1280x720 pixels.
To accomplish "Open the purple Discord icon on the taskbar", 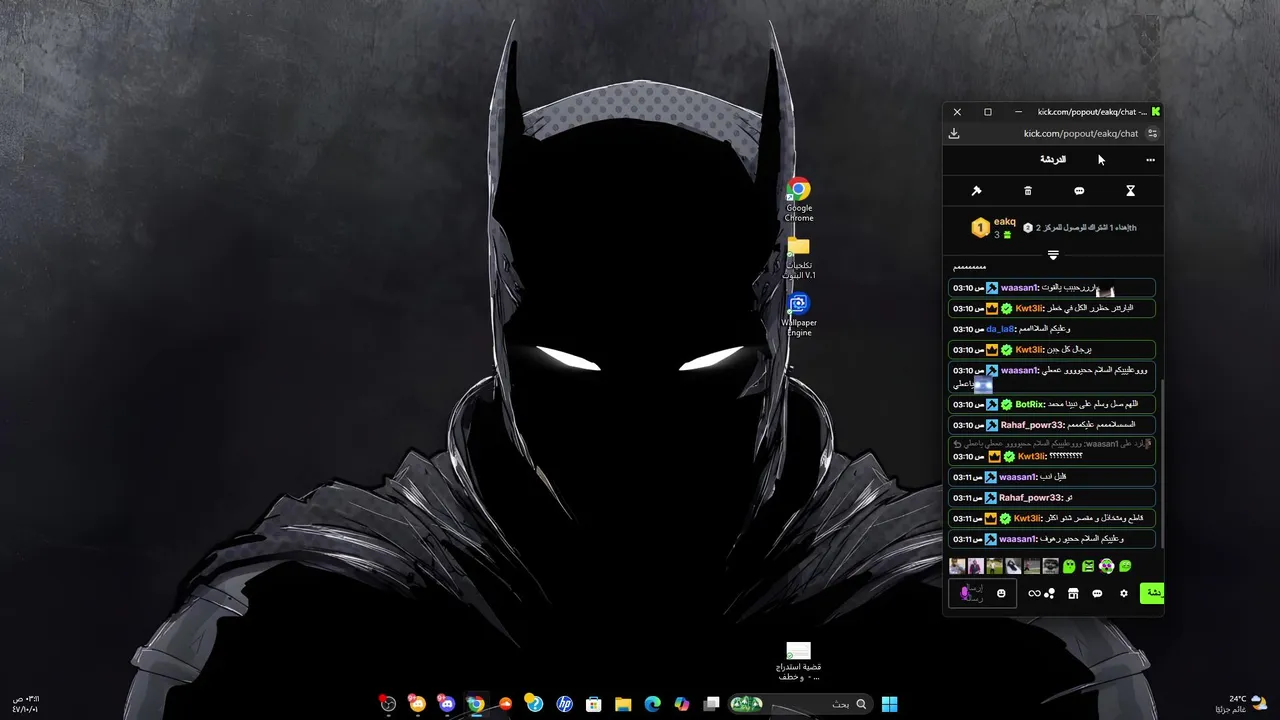I will click(447, 704).
